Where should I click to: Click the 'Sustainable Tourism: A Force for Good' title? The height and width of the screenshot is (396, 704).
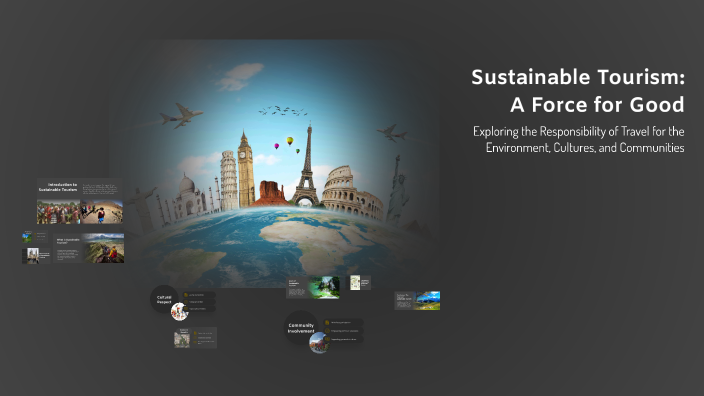coord(578,91)
